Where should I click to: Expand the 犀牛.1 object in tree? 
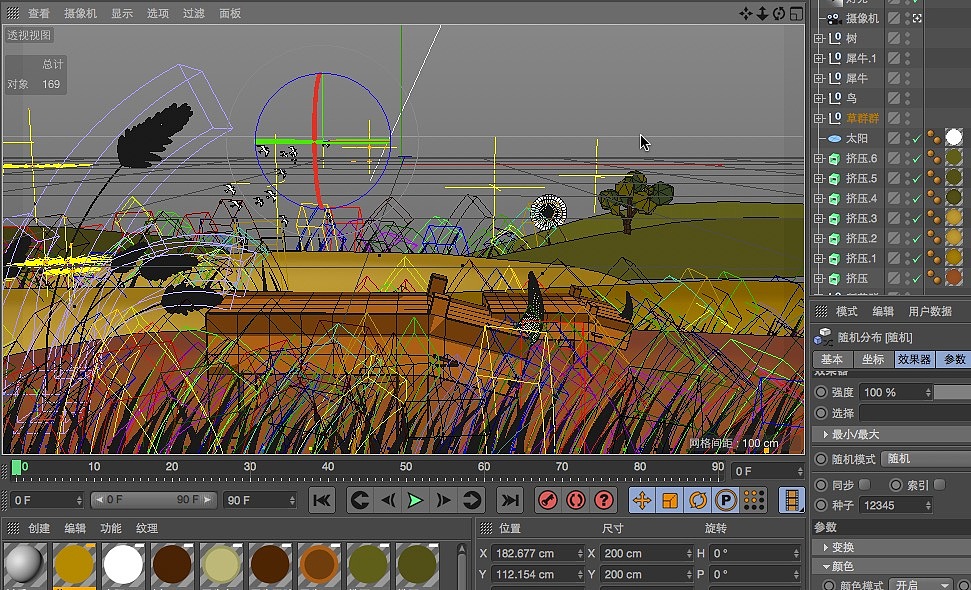819,58
